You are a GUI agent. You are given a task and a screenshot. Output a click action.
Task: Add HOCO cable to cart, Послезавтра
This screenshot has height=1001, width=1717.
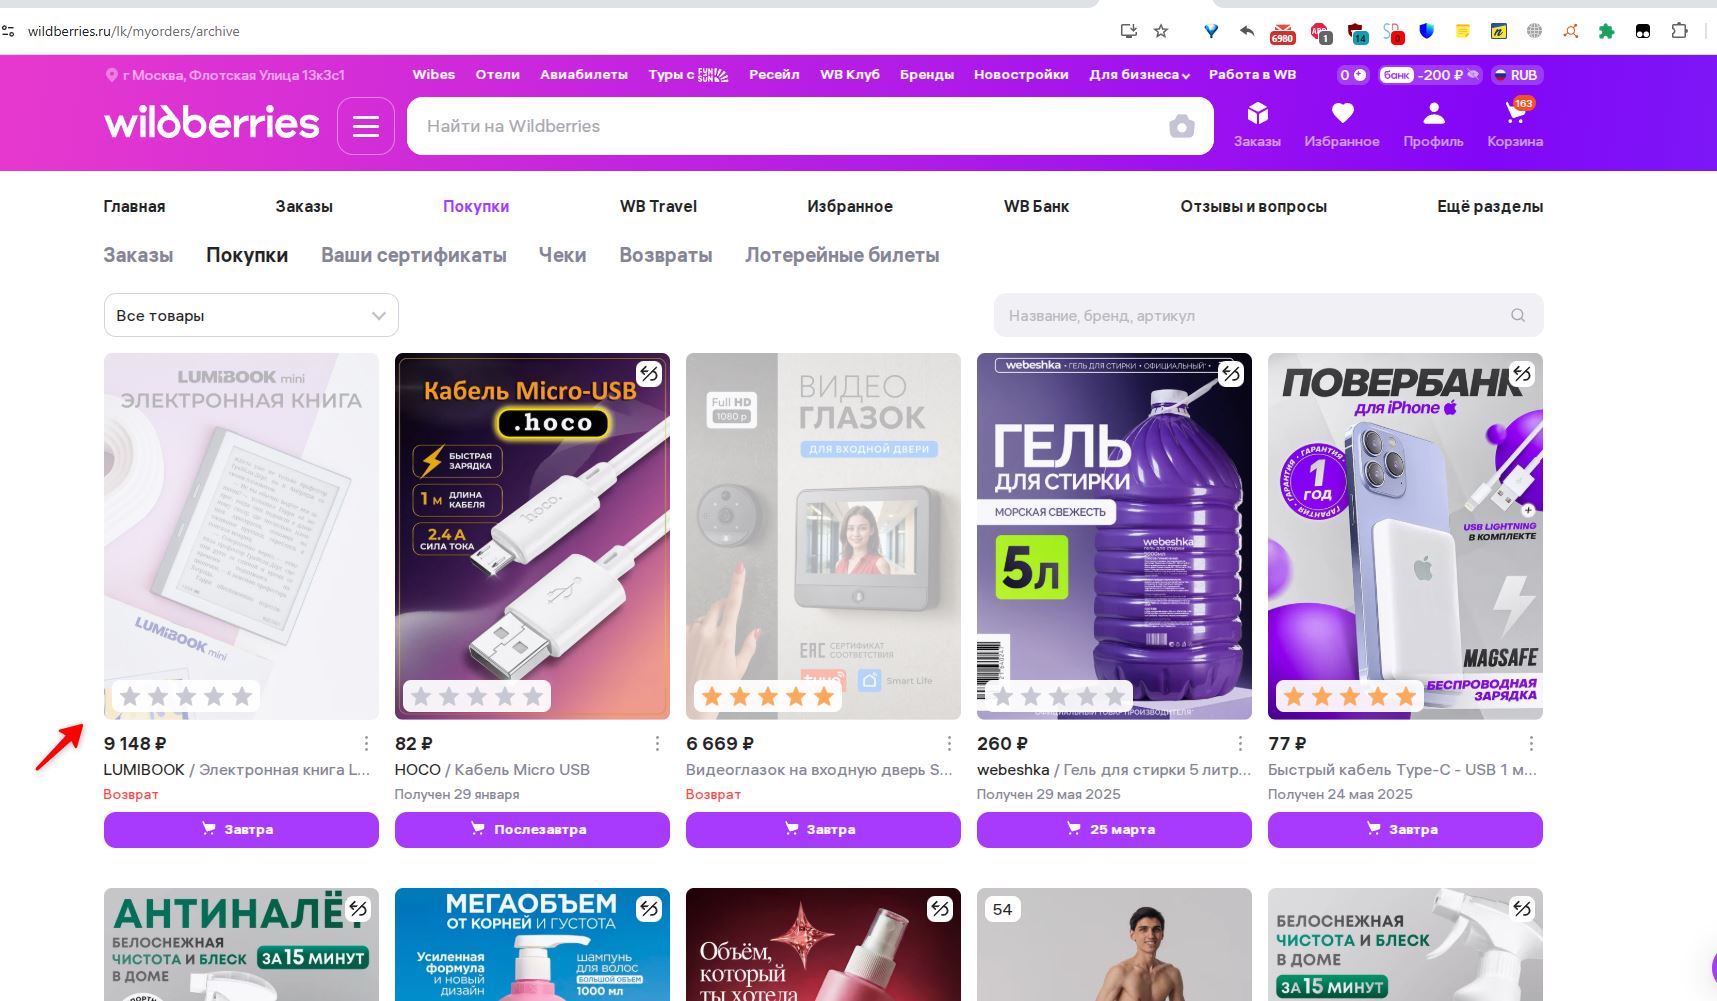coord(532,830)
